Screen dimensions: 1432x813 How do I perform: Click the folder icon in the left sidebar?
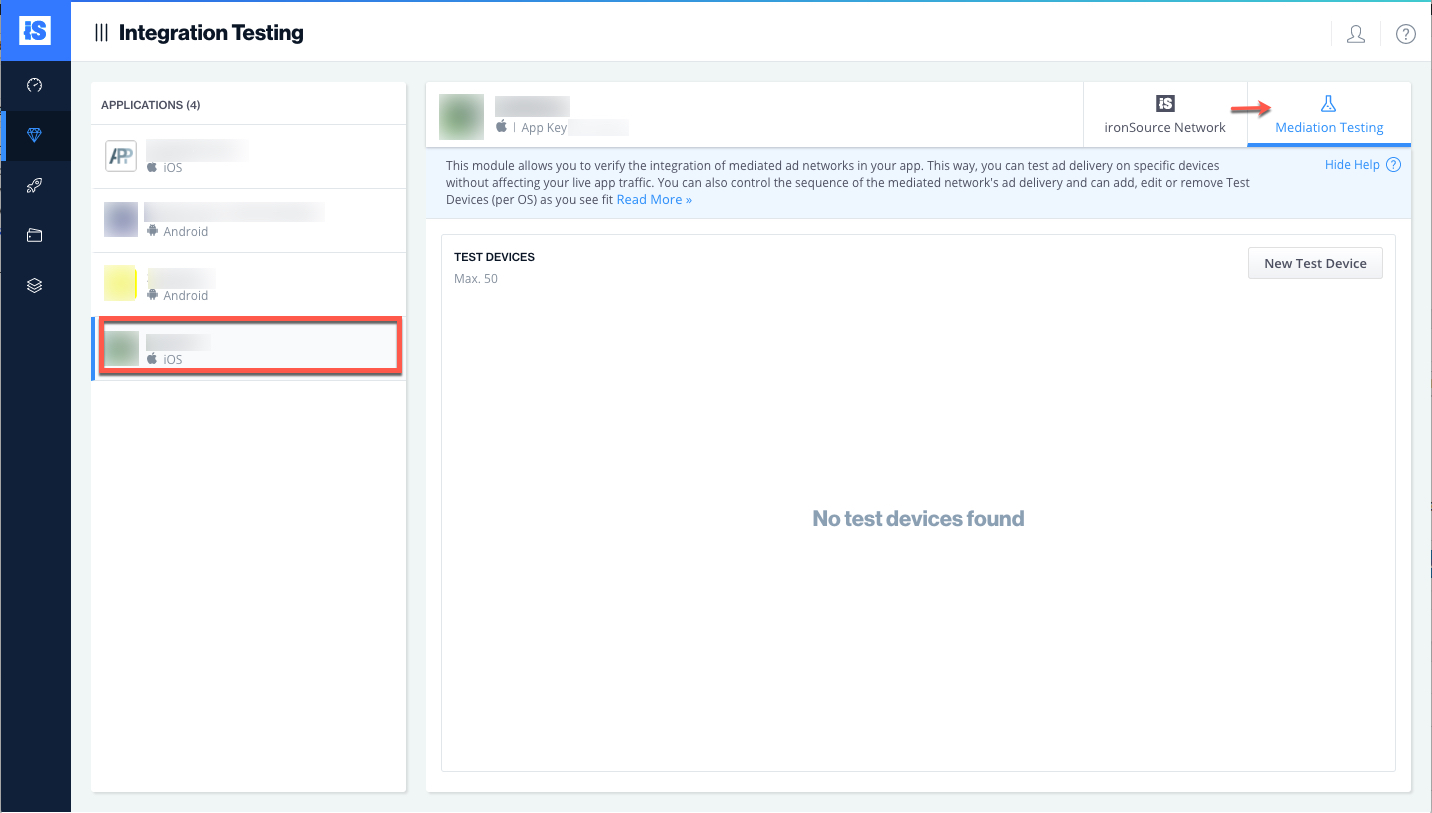(x=35, y=236)
